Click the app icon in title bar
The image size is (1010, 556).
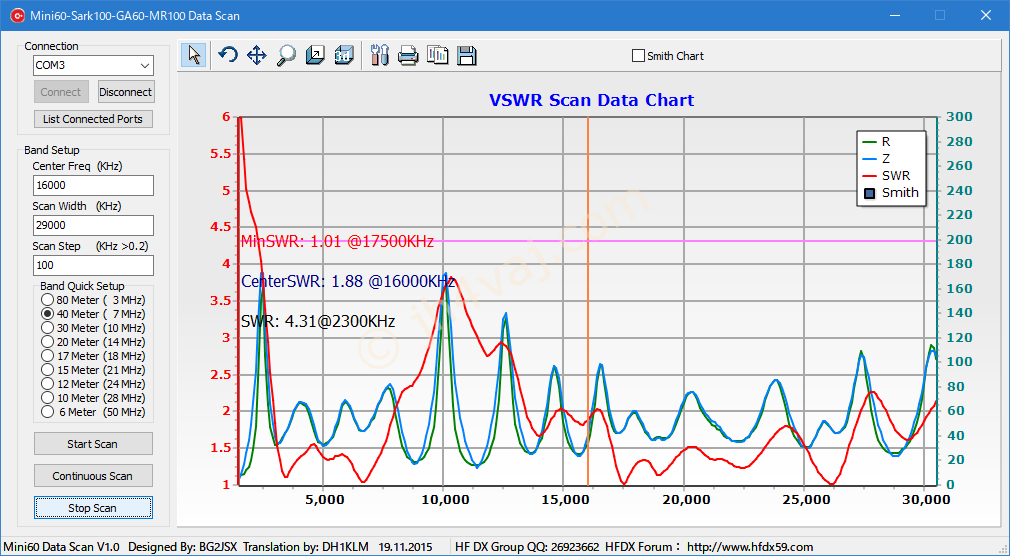coord(17,15)
